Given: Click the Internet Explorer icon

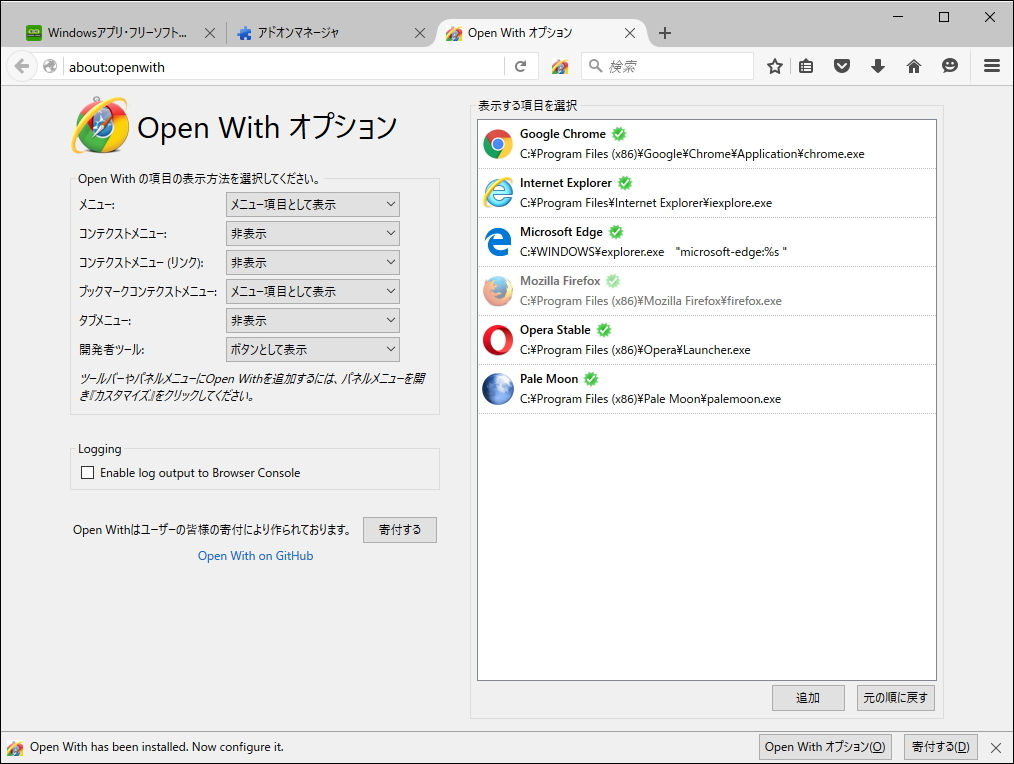Looking at the screenshot, I should tap(497, 192).
